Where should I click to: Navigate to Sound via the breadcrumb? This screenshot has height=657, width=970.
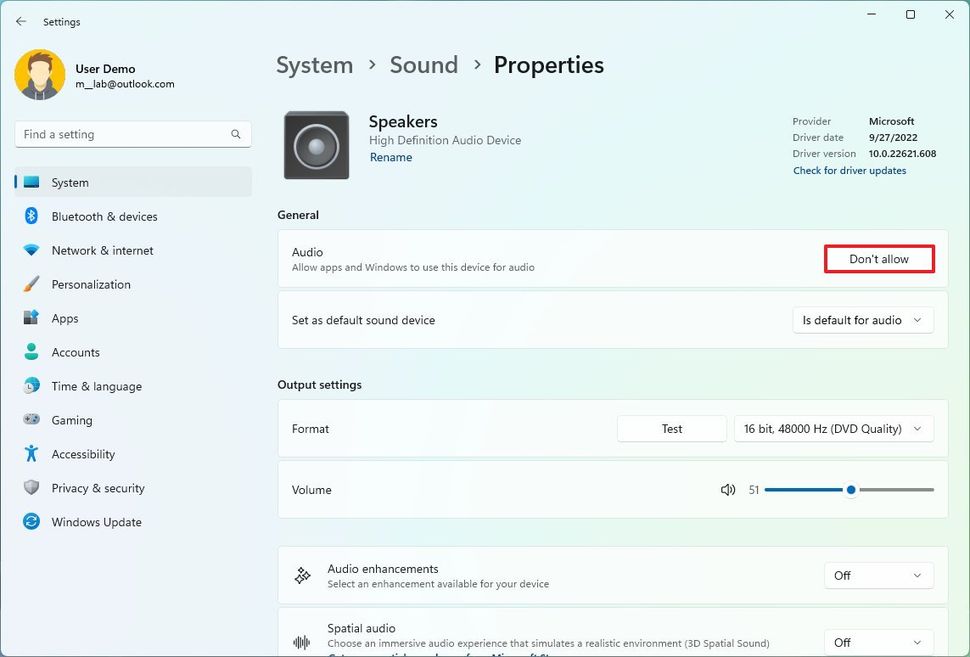point(423,64)
